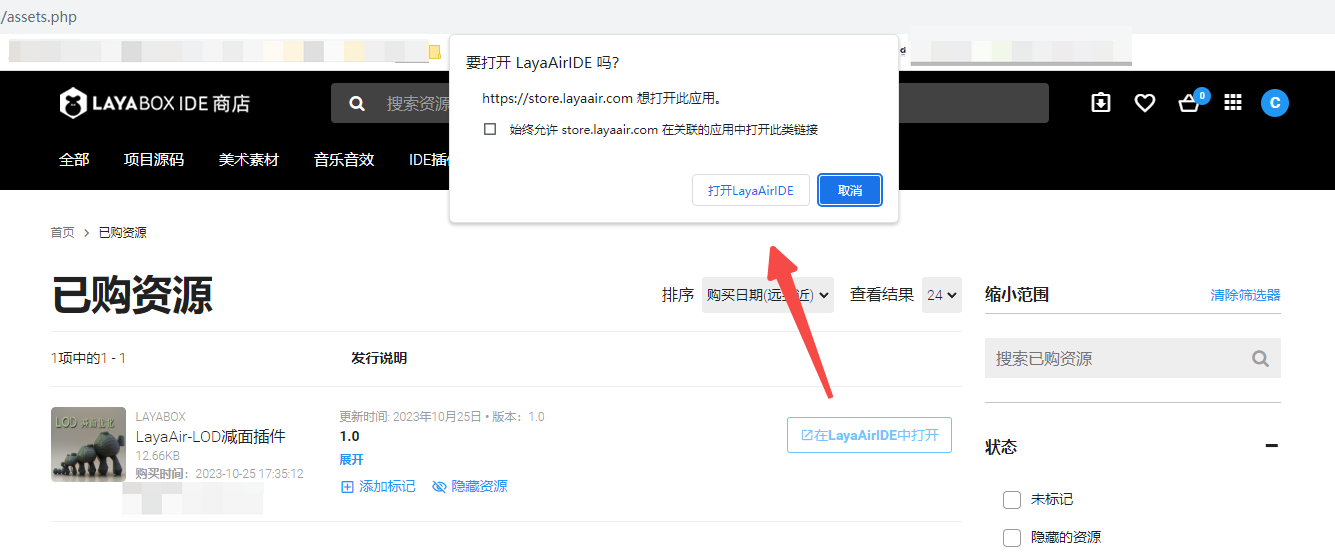Screen dimensions: 1335x552
Task: Open the apps grid icon
Action: (1233, 102)
